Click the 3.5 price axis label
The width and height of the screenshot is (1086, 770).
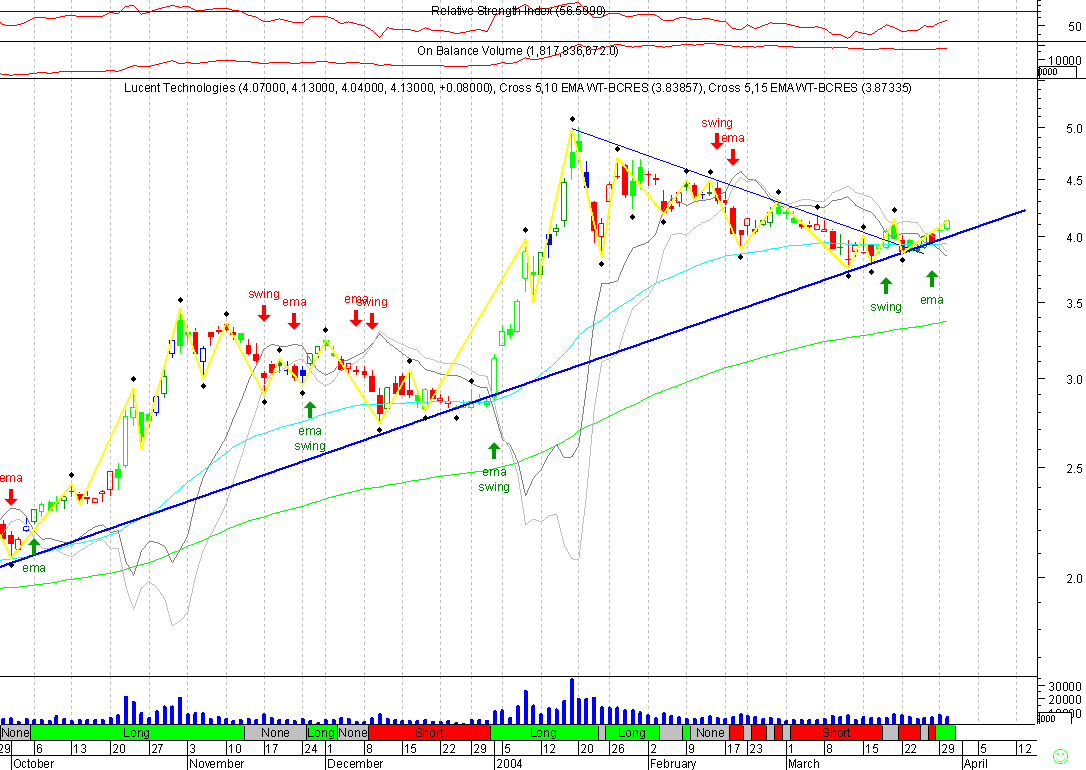[x=1074, y=303]
